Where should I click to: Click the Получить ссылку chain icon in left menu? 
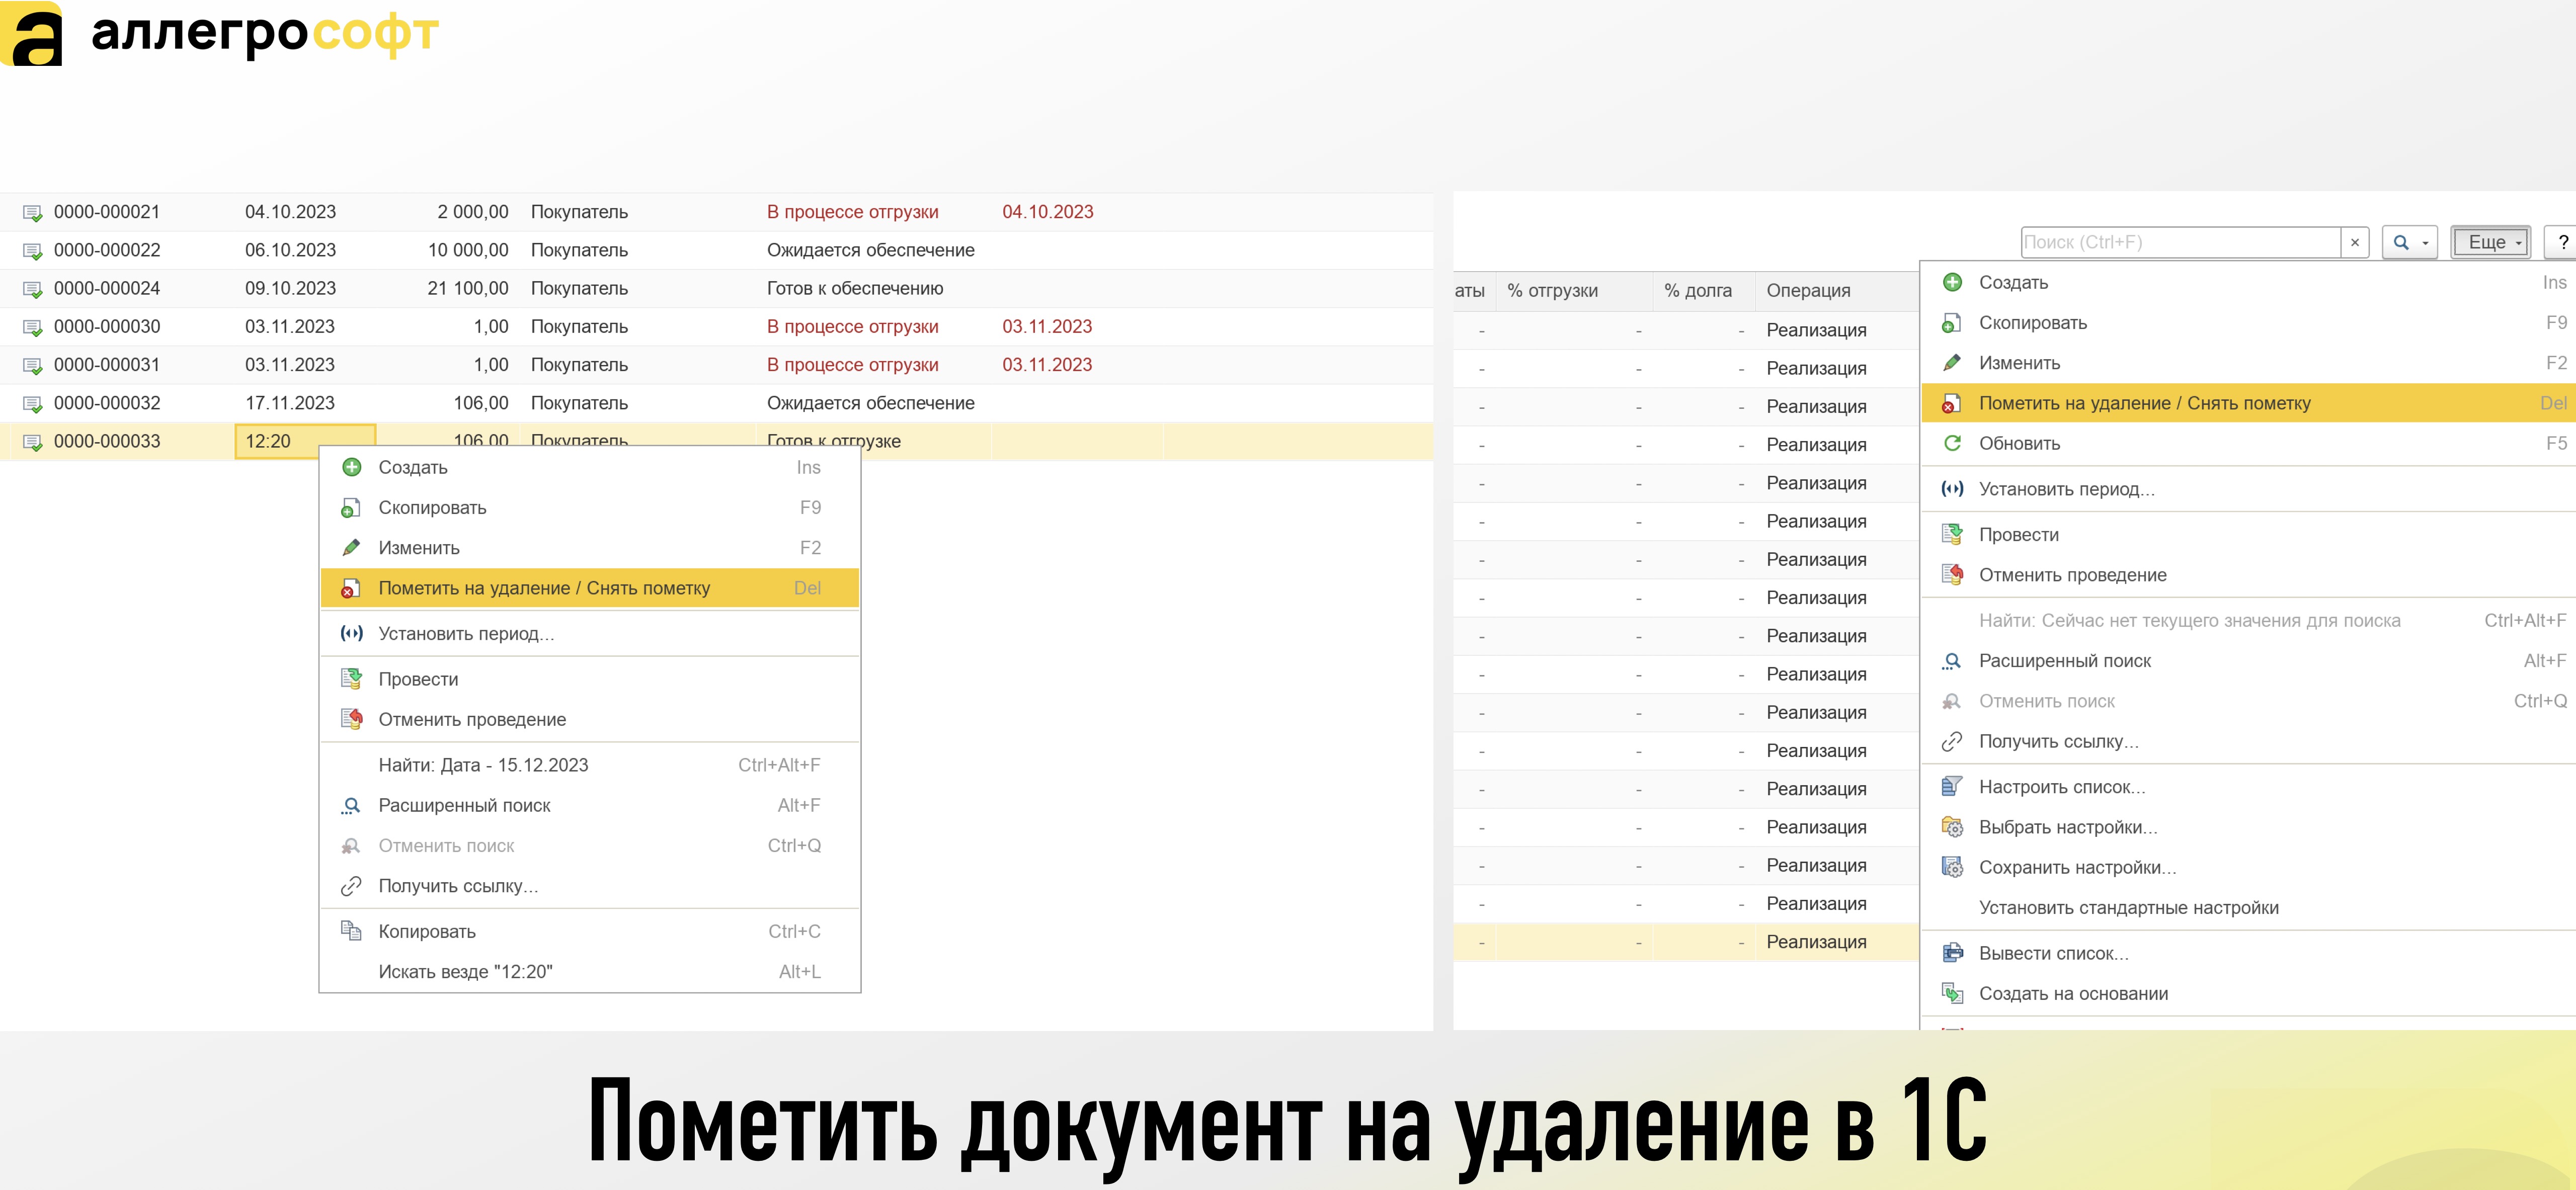click(351, 886)
